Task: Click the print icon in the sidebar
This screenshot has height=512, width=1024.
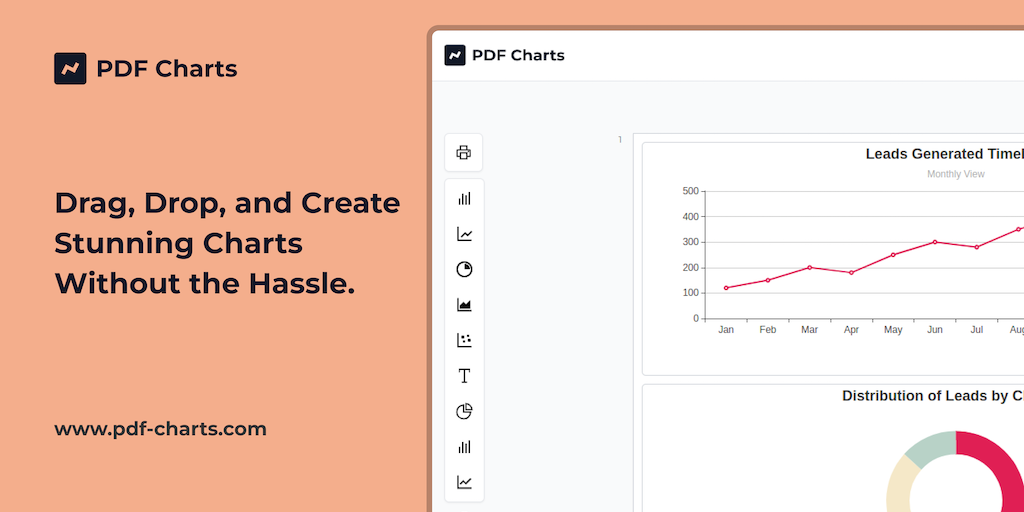Action: (x=464, y=153)
